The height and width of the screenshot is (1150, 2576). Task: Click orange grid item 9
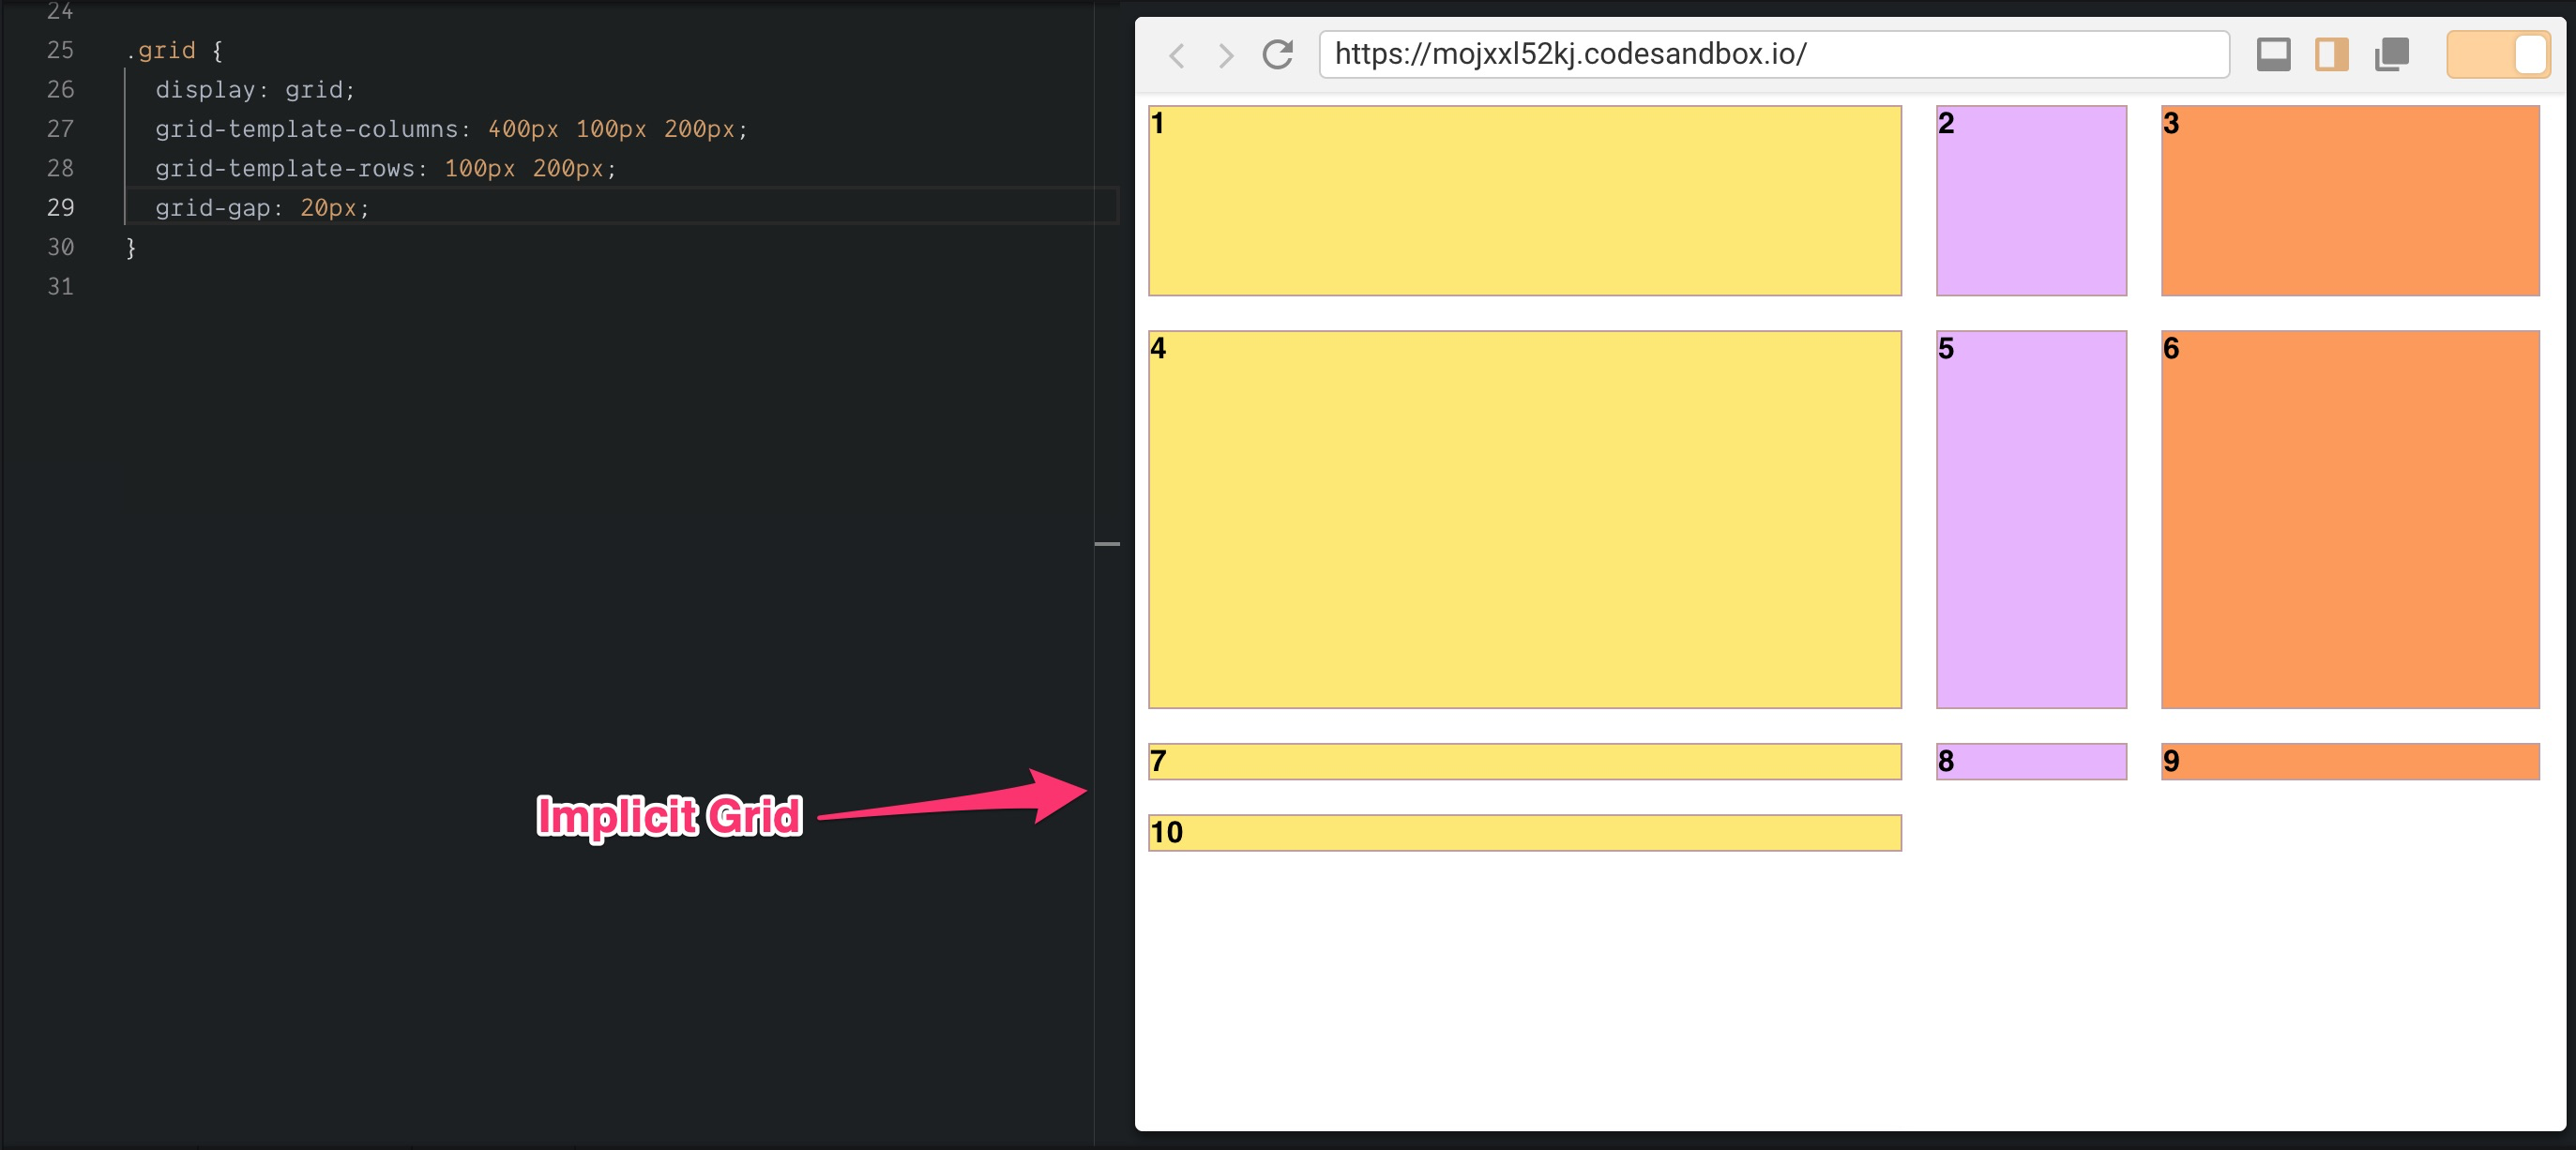(2350, 761)
